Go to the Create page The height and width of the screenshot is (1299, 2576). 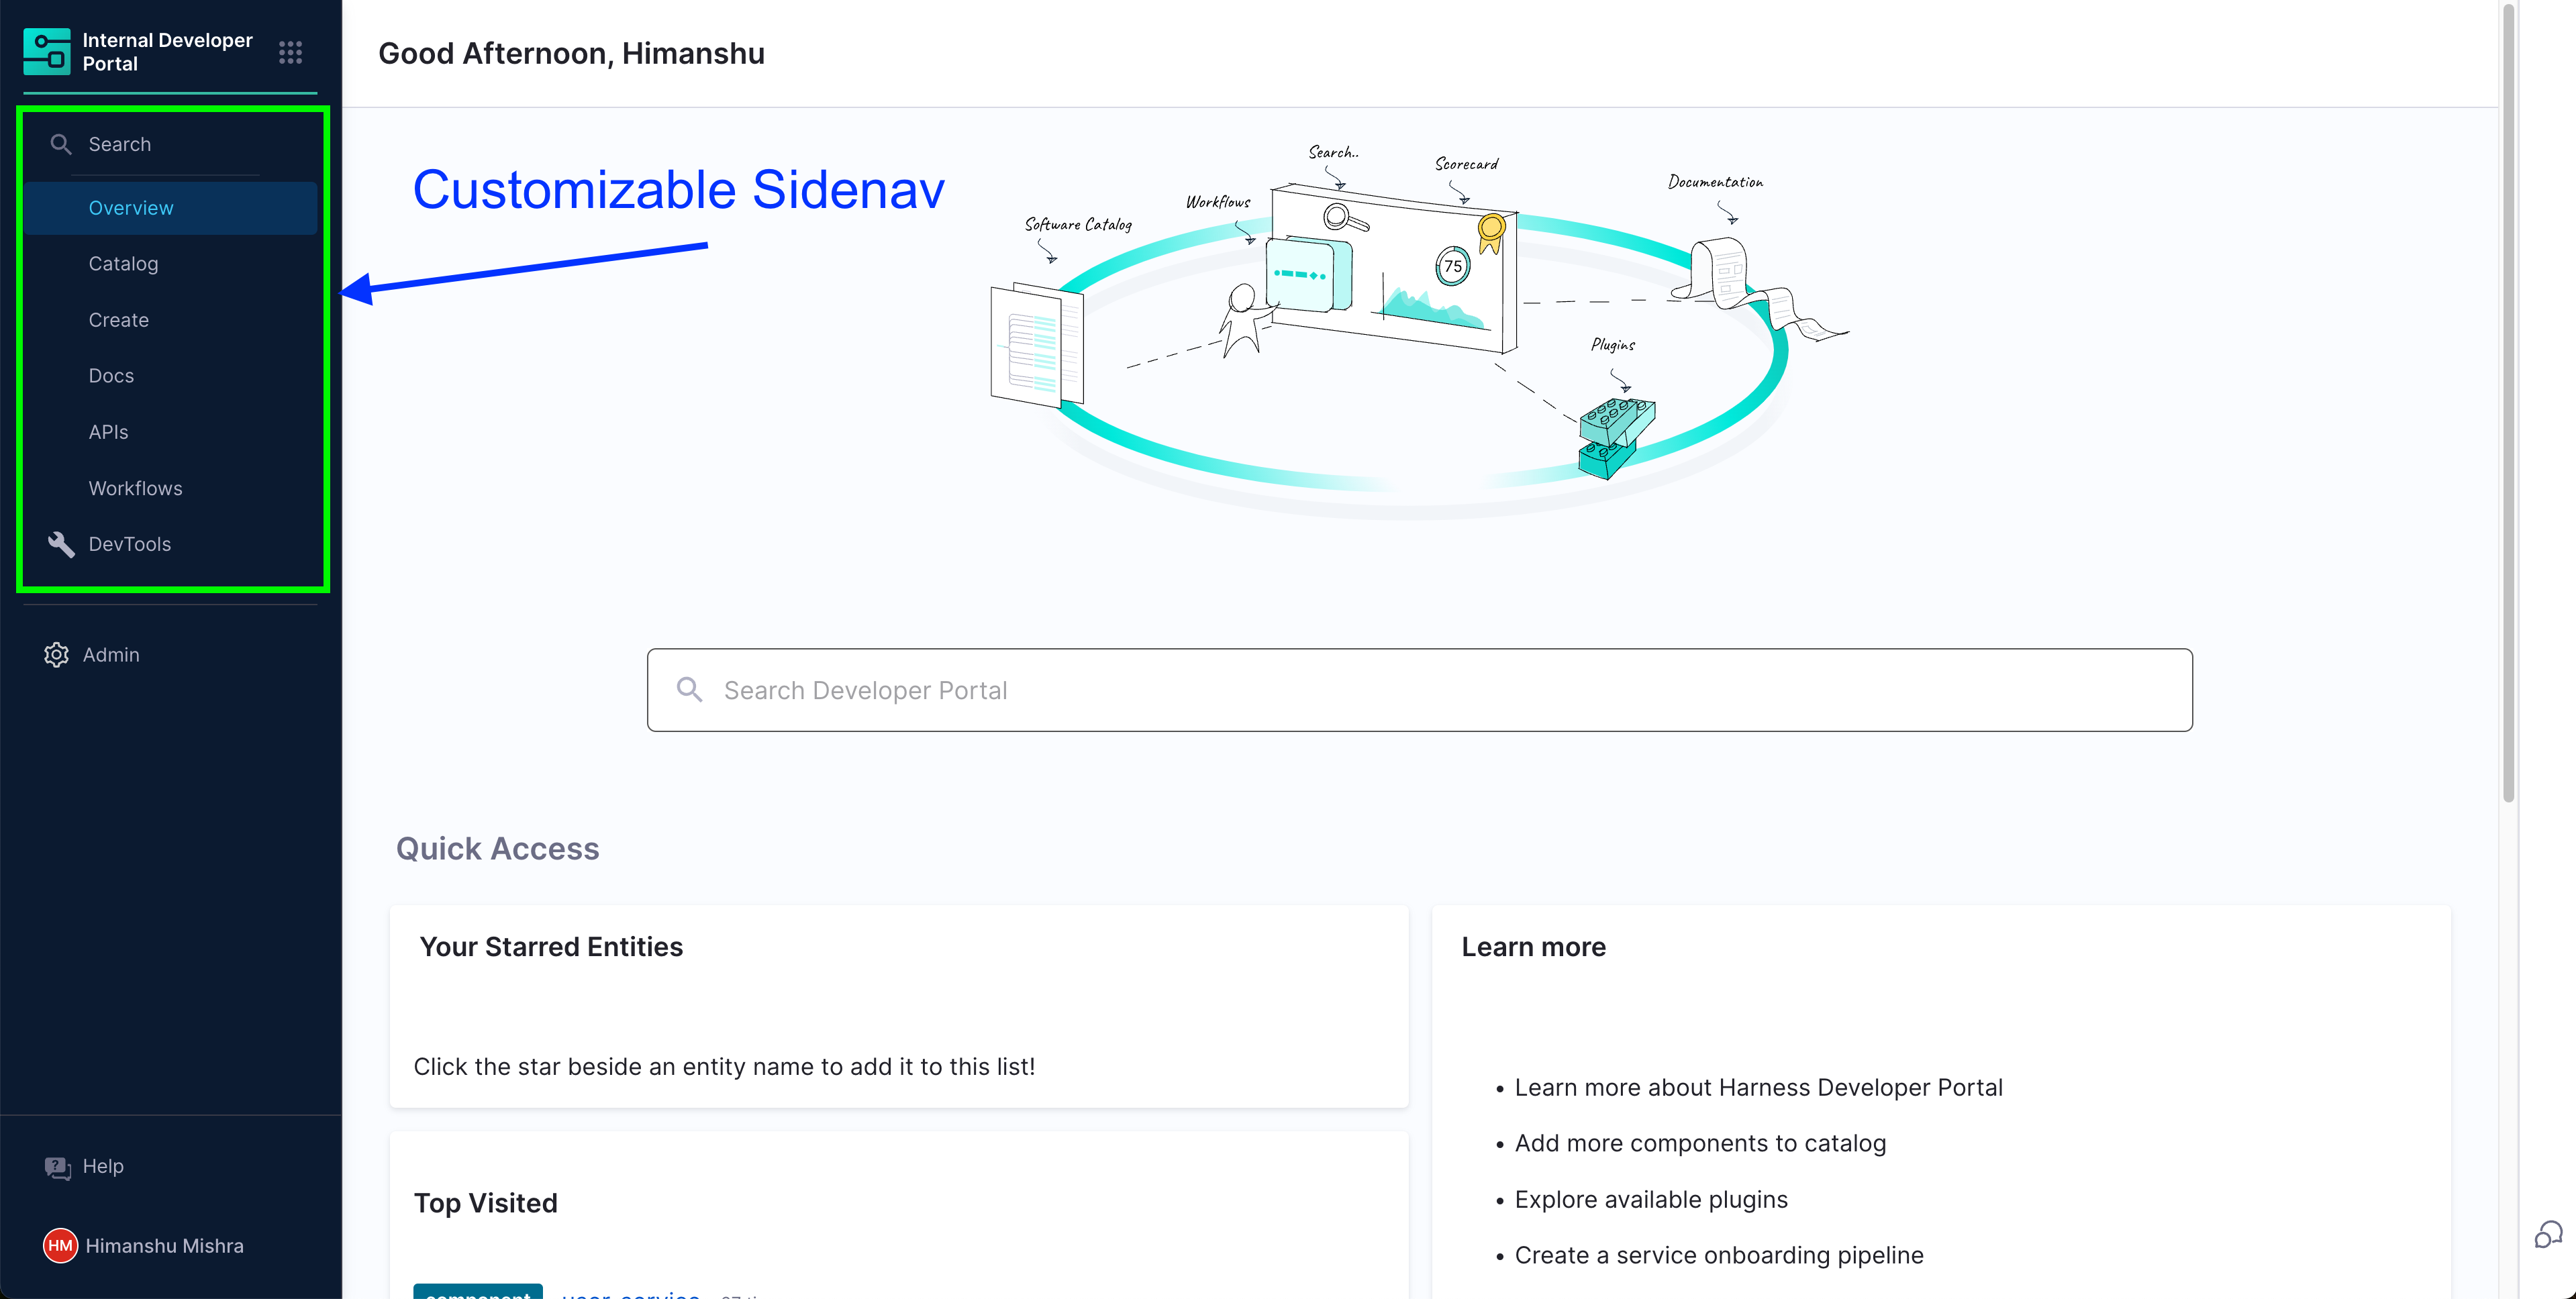click(x=118, y=320)
